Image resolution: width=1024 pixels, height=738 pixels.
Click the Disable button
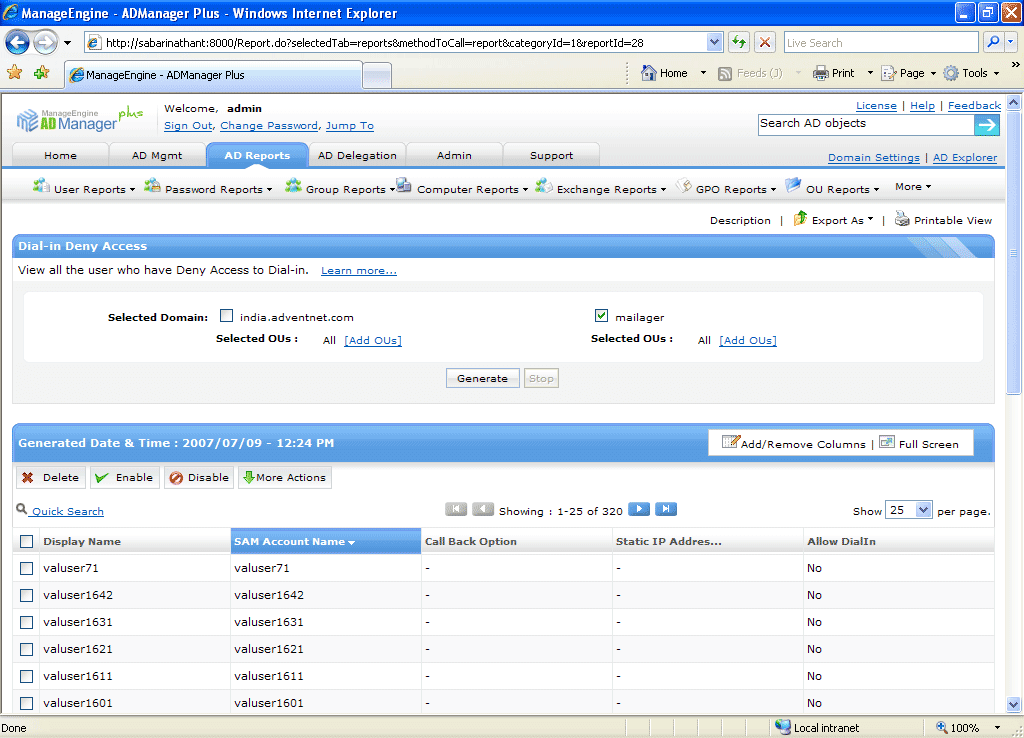pos(199,477)
